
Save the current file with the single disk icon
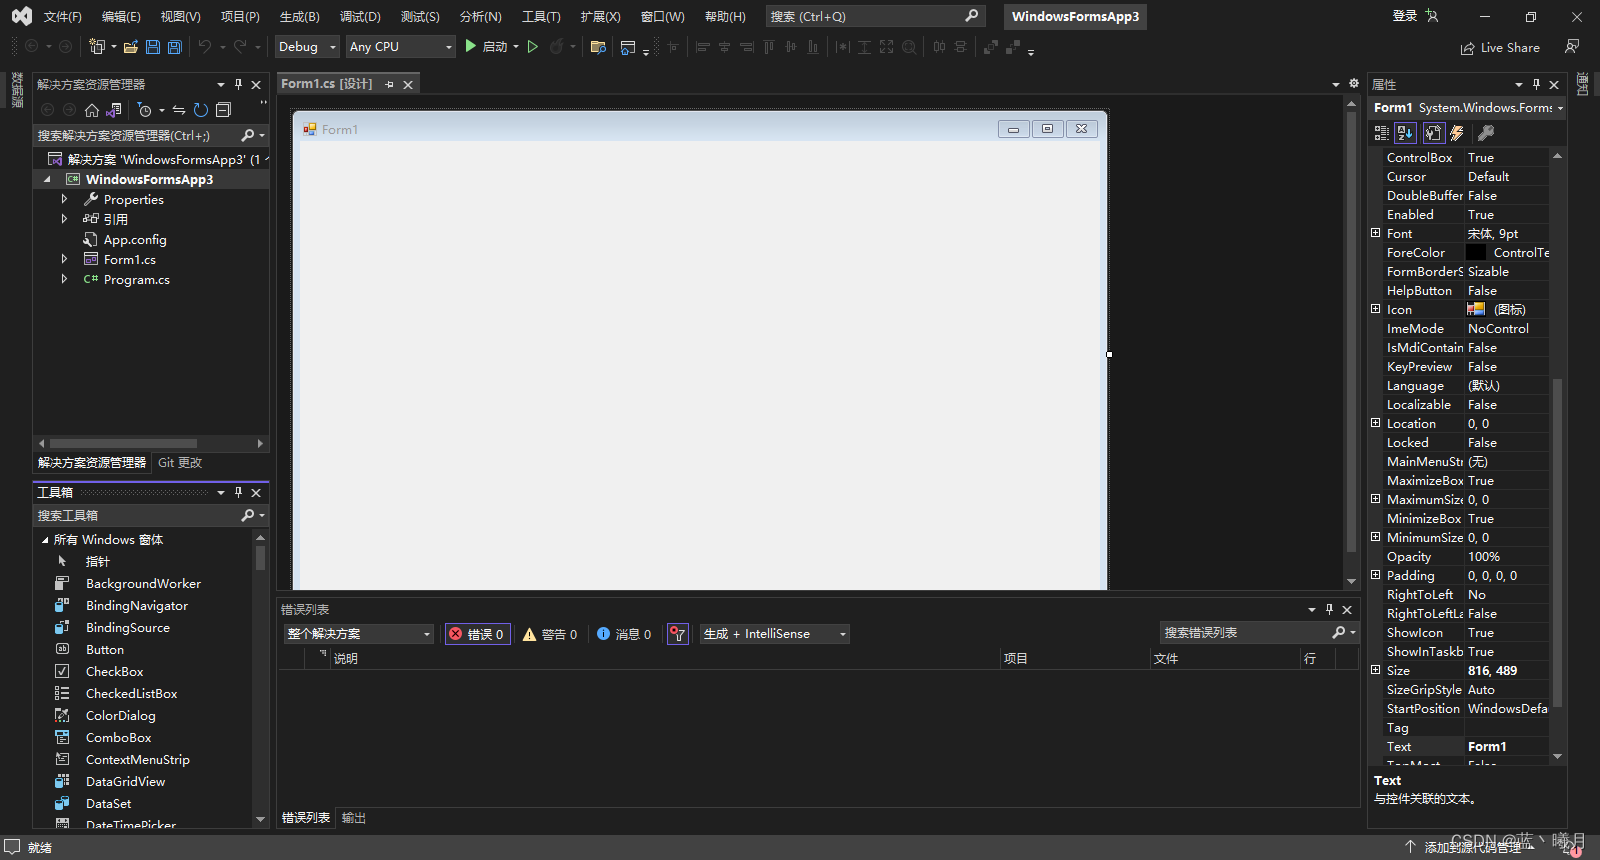pos(153,47)
